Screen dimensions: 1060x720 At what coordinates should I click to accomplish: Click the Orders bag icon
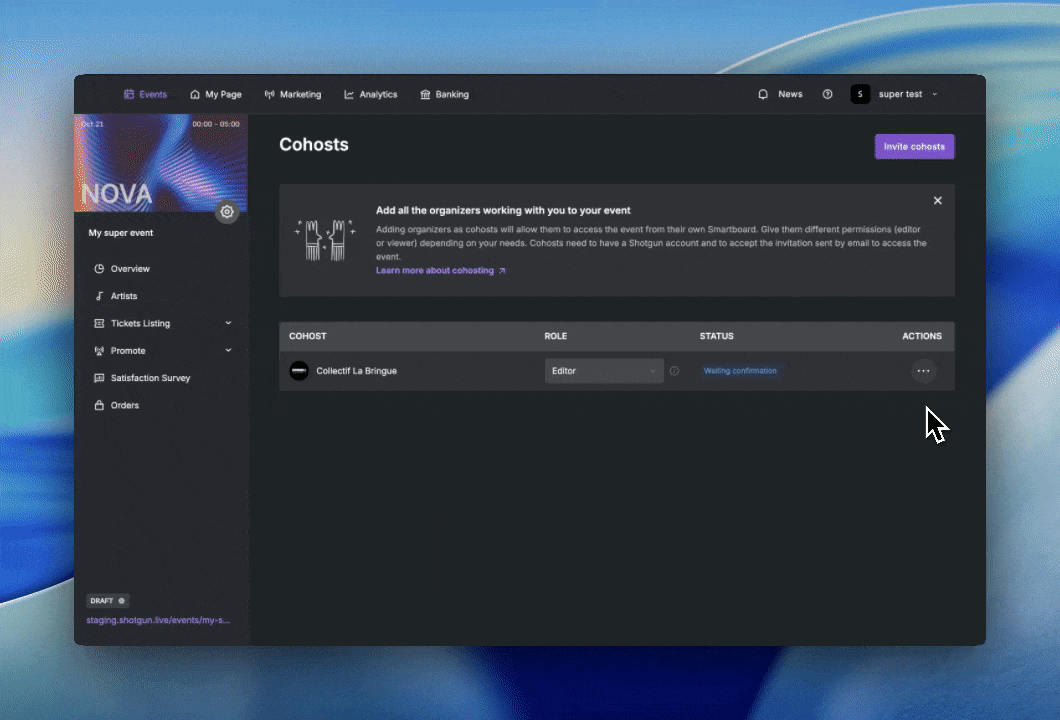coord(99,406)
